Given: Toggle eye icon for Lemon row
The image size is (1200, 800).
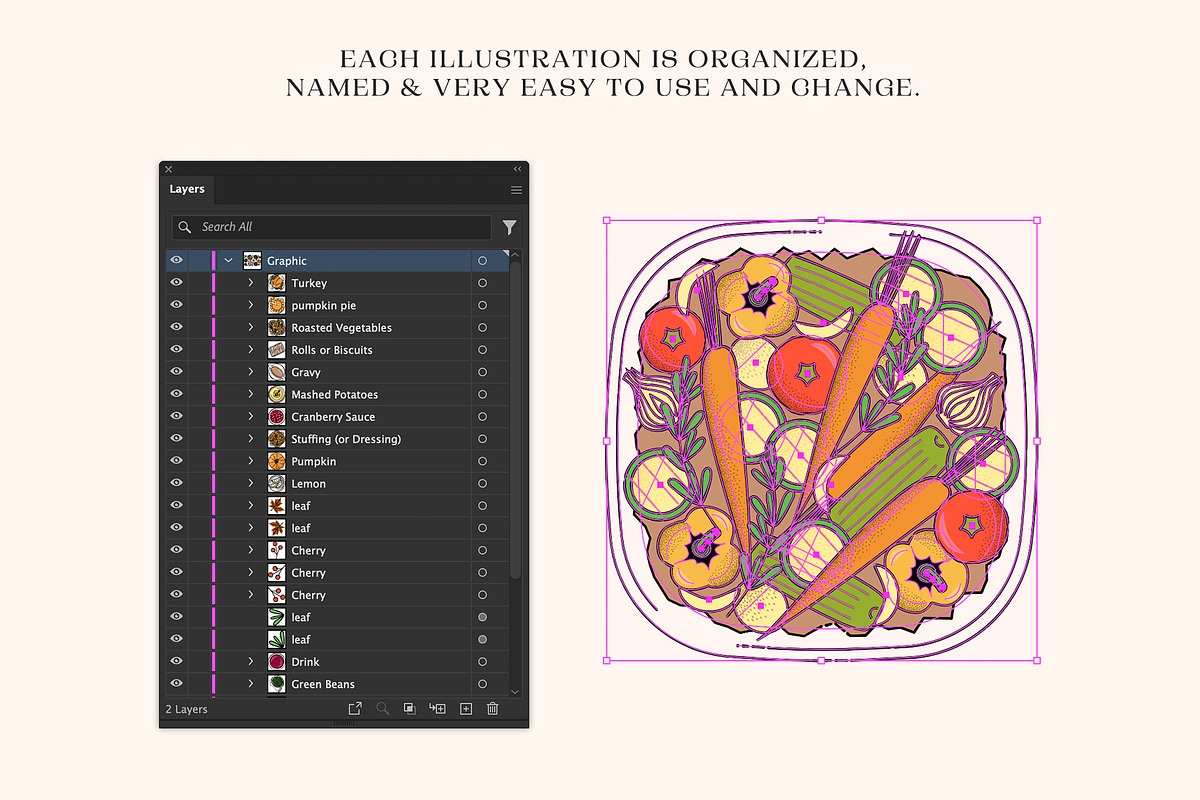Looking at the screenshot, I should [x=177, y=483].
